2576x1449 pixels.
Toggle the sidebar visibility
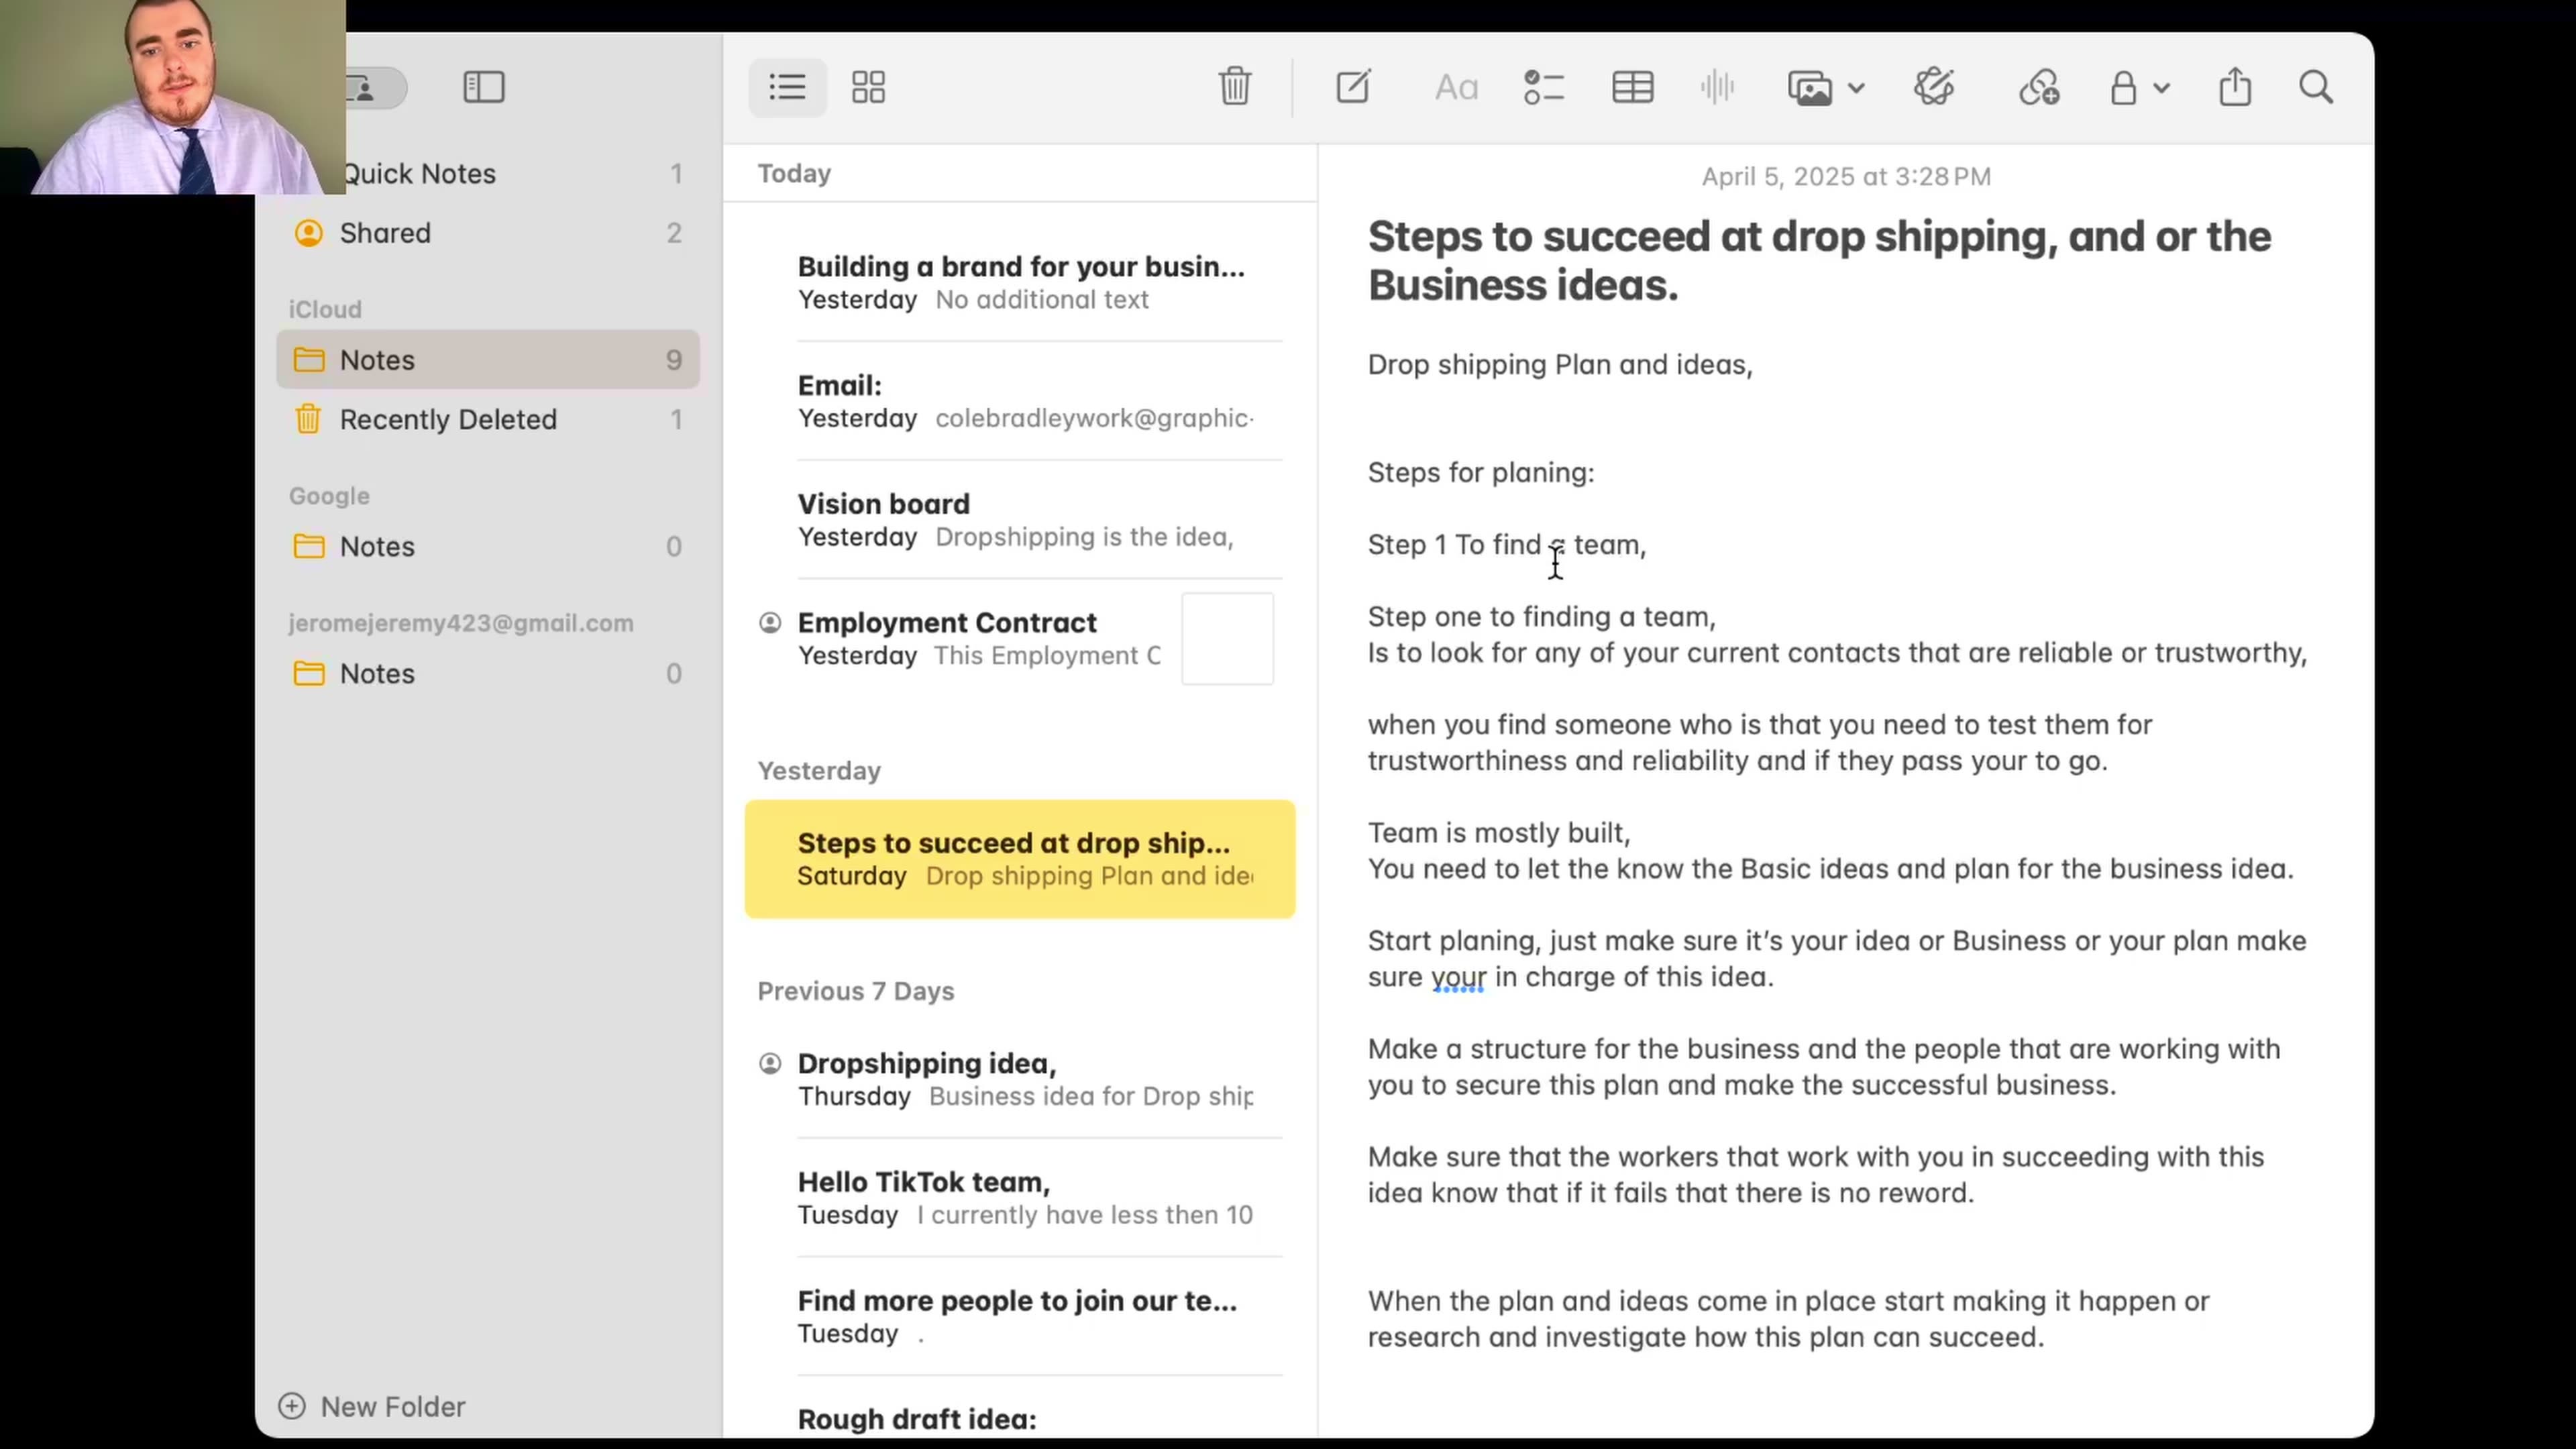click(x=483, y=87)
